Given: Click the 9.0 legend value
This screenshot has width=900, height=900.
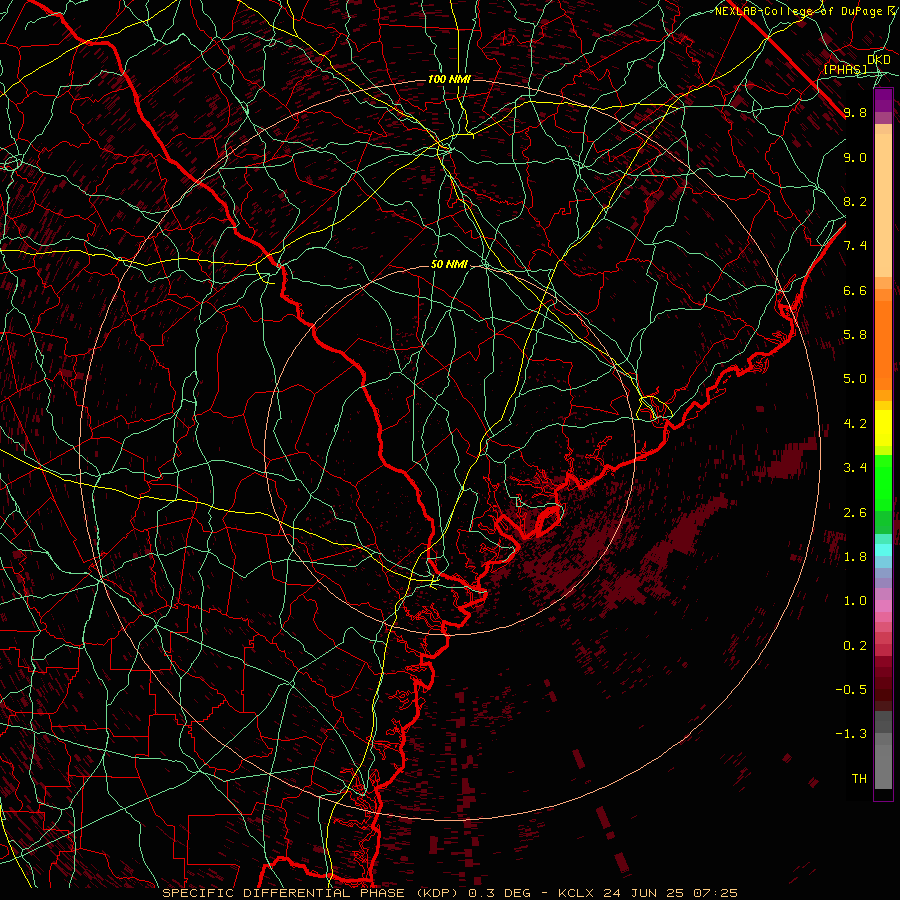Looking at the screenshot, I should click(855, 157).
